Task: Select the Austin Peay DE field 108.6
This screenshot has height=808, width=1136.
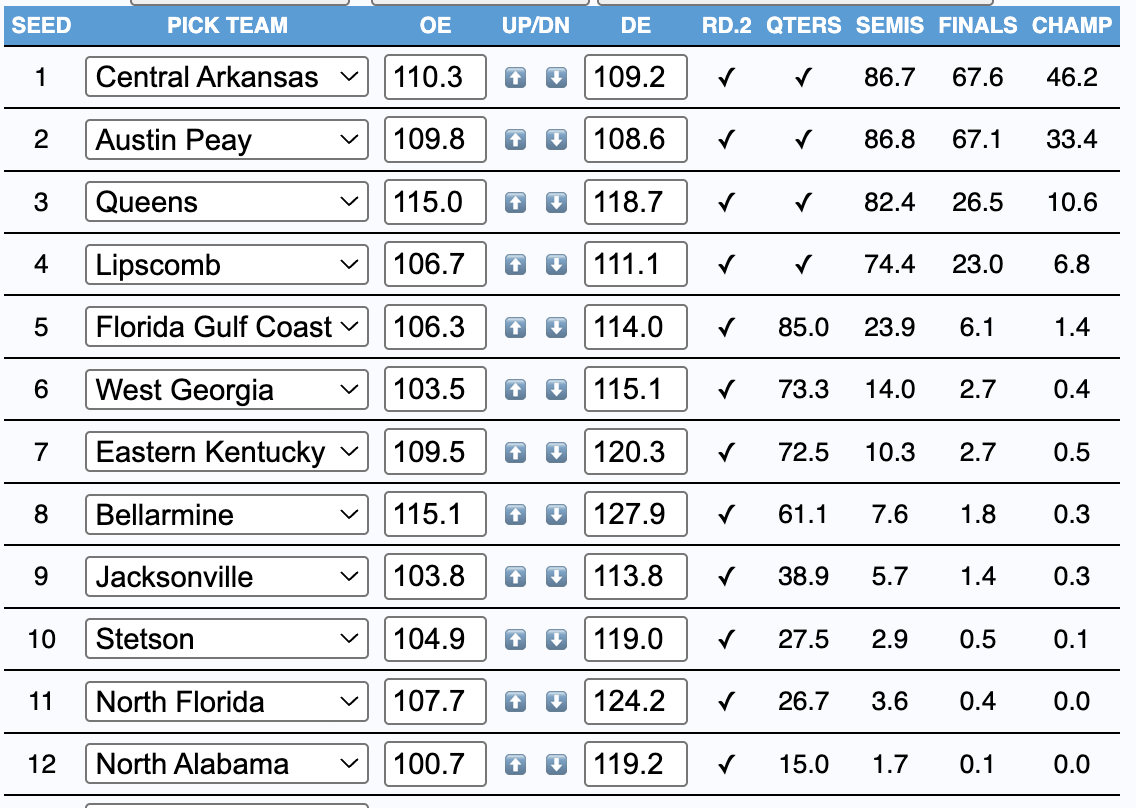Action: click(x=635, y=140)
